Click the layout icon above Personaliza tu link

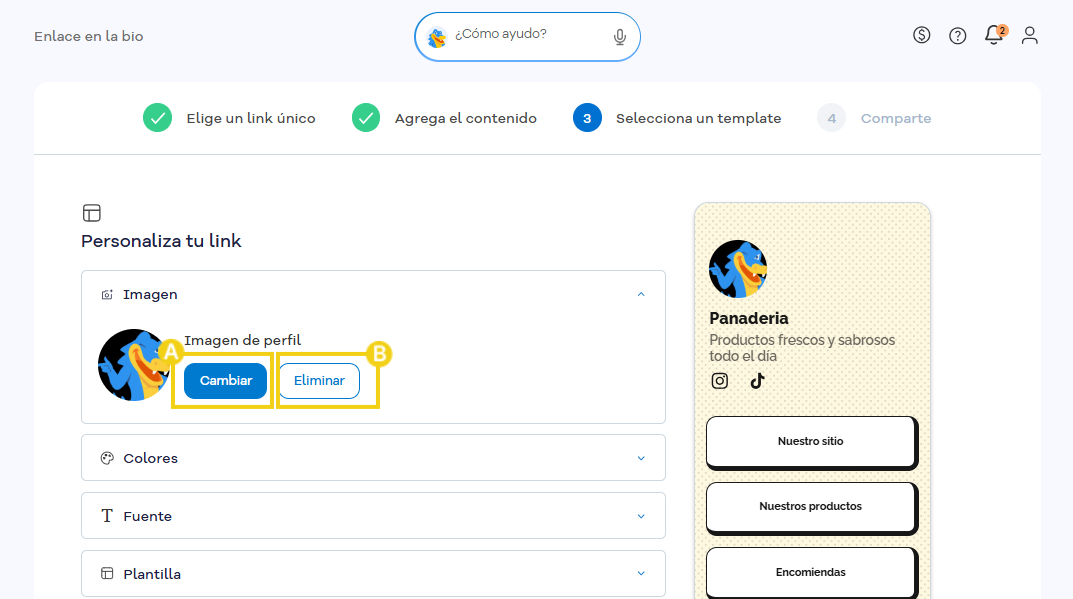(x=92, y=213)
